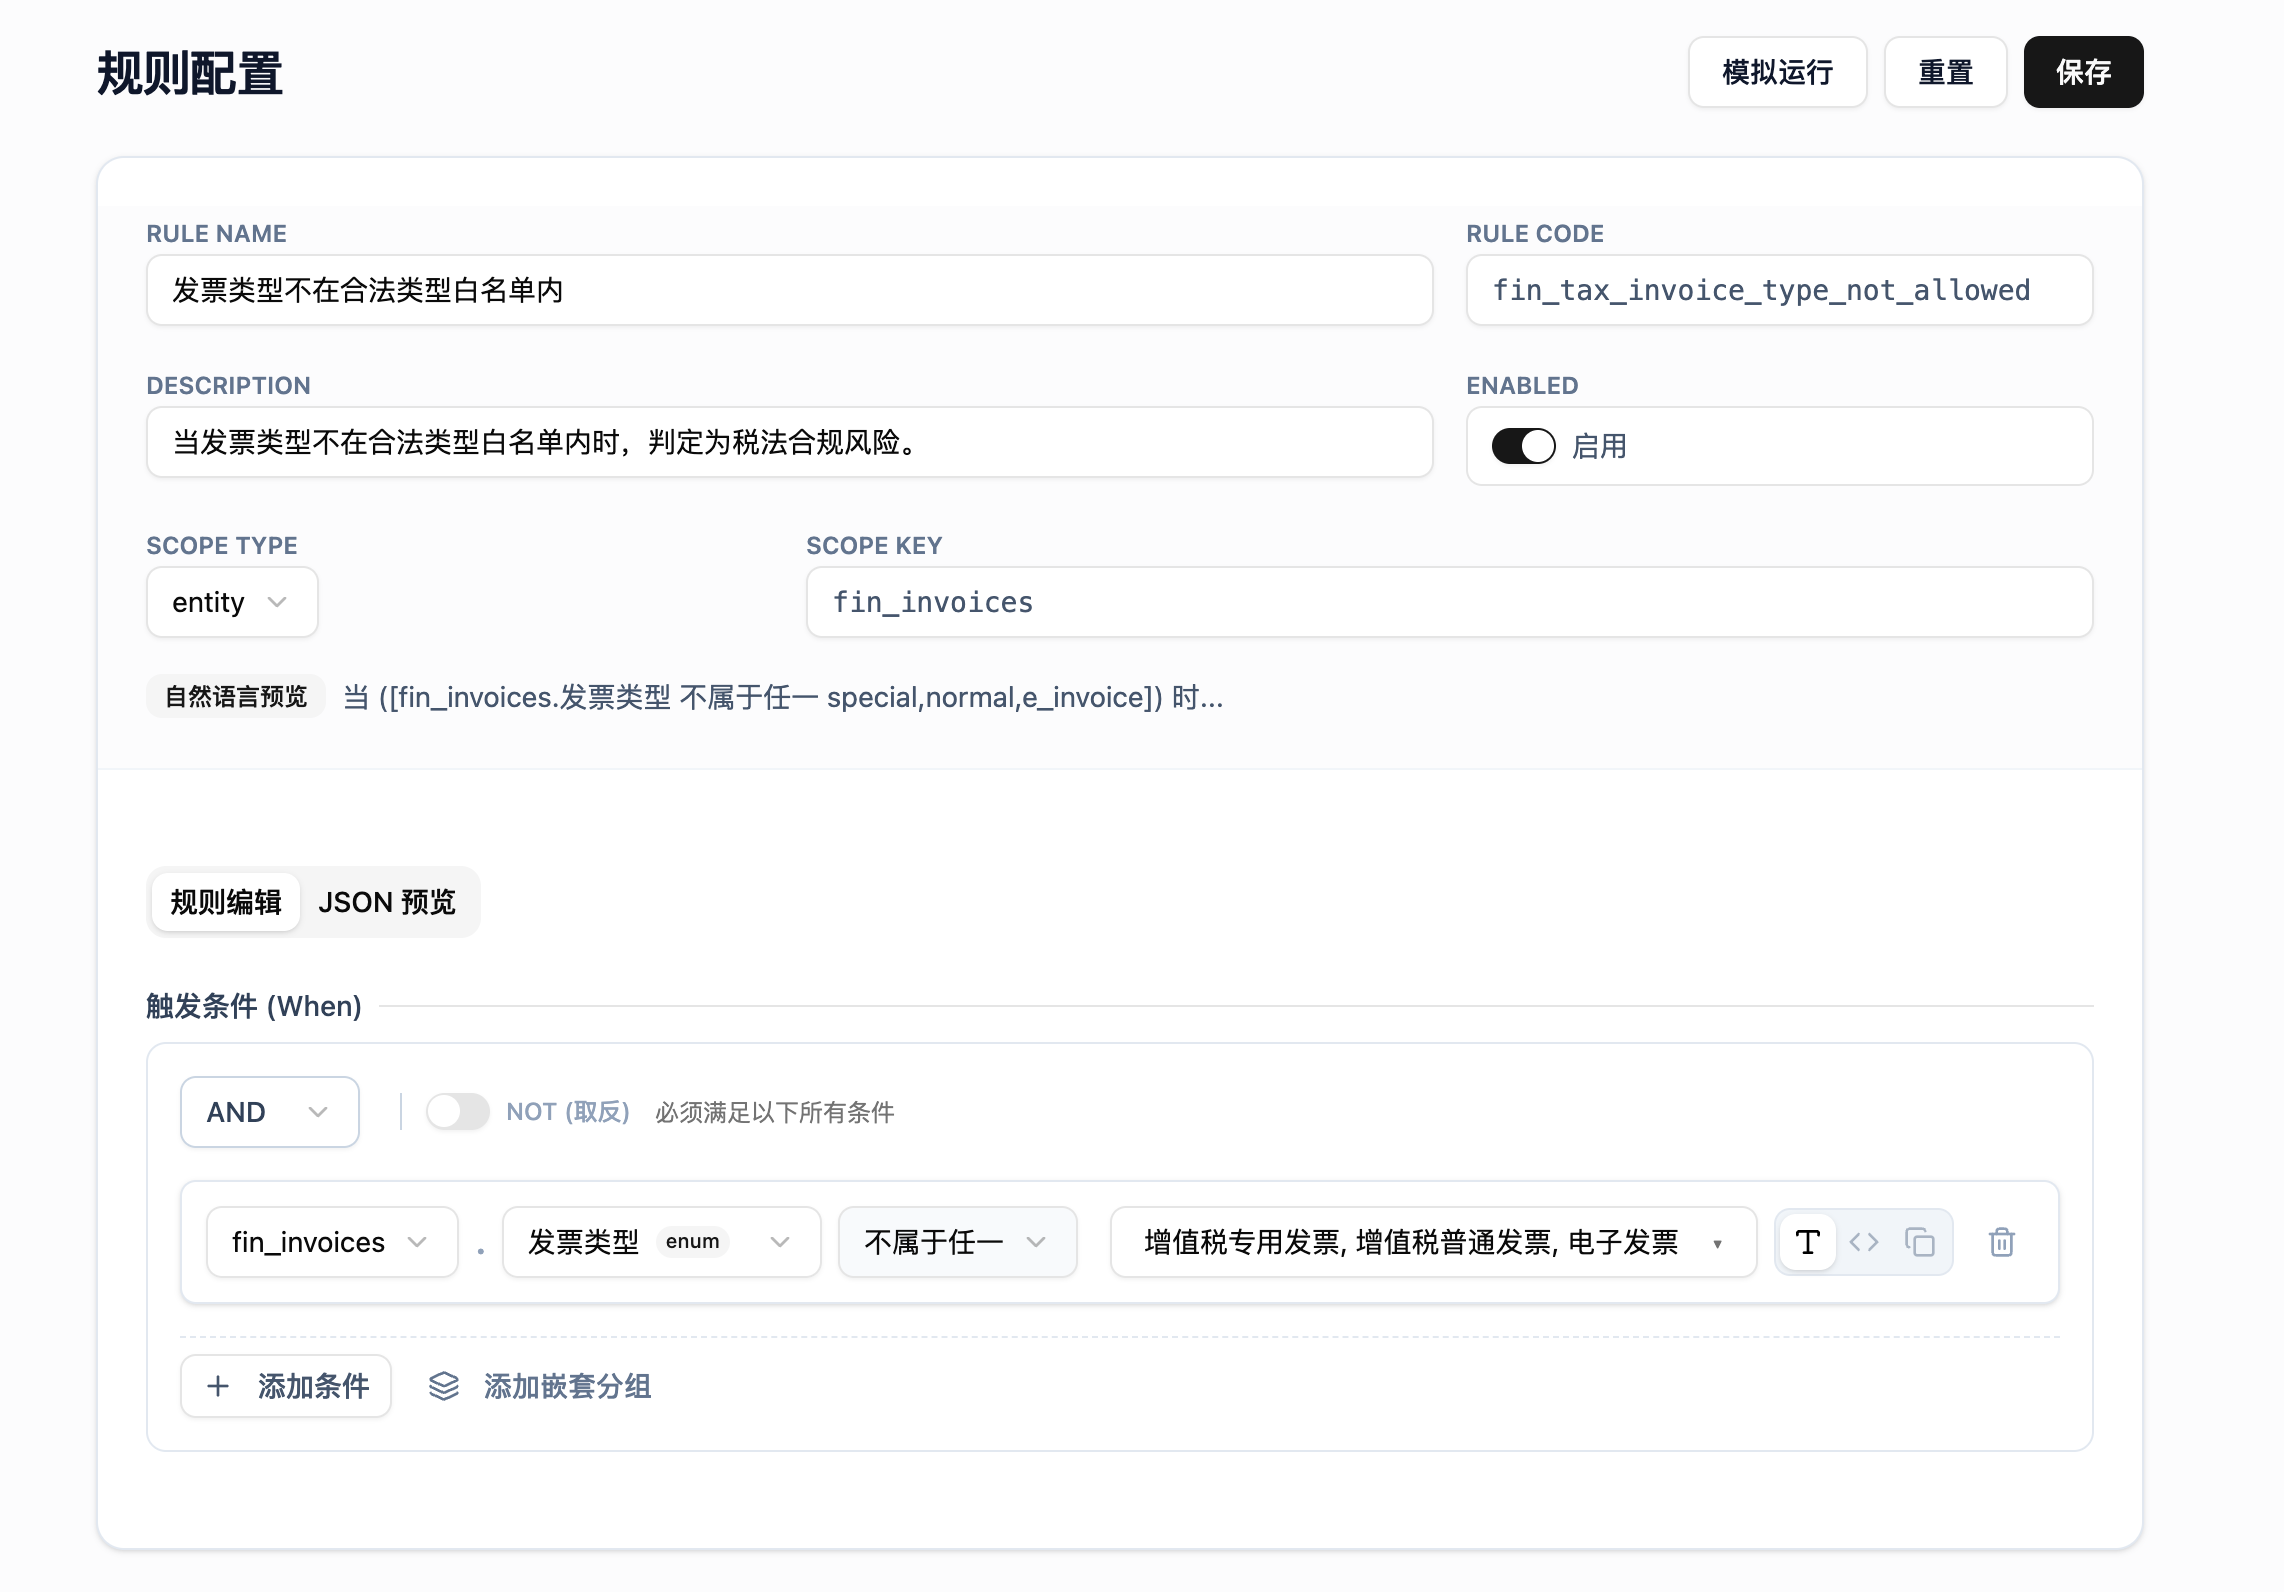This screenshot has width=2284, height=1592.
Task: Toggle the AND group negation control
Action: 458,1112
